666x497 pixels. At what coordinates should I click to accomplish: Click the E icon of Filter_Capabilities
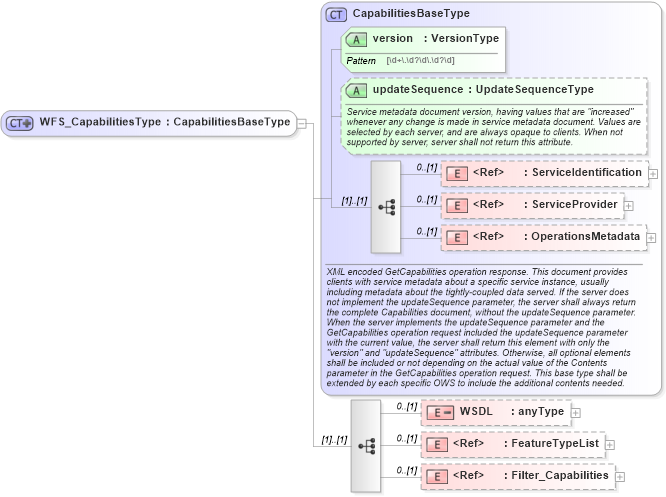pos(437,477)
